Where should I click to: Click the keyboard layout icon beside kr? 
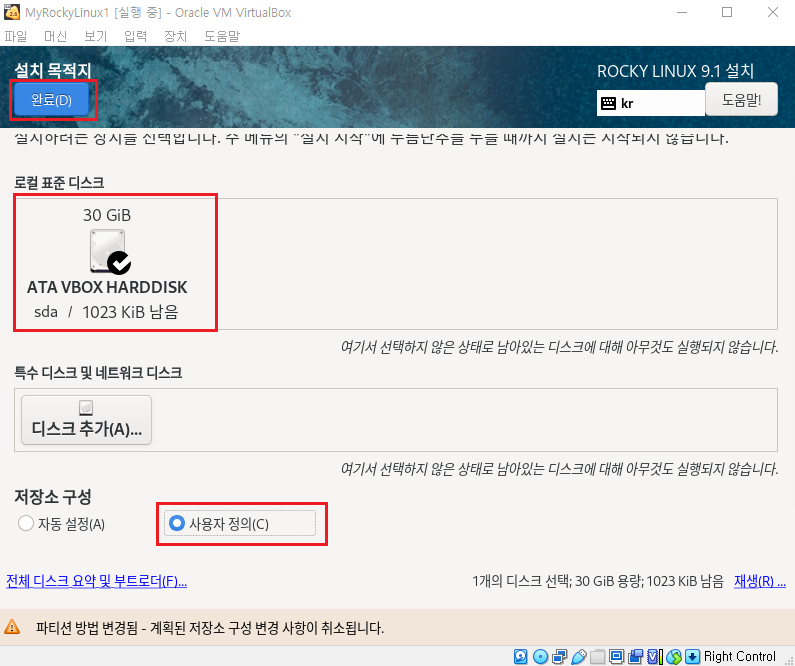tap(608, 103)
